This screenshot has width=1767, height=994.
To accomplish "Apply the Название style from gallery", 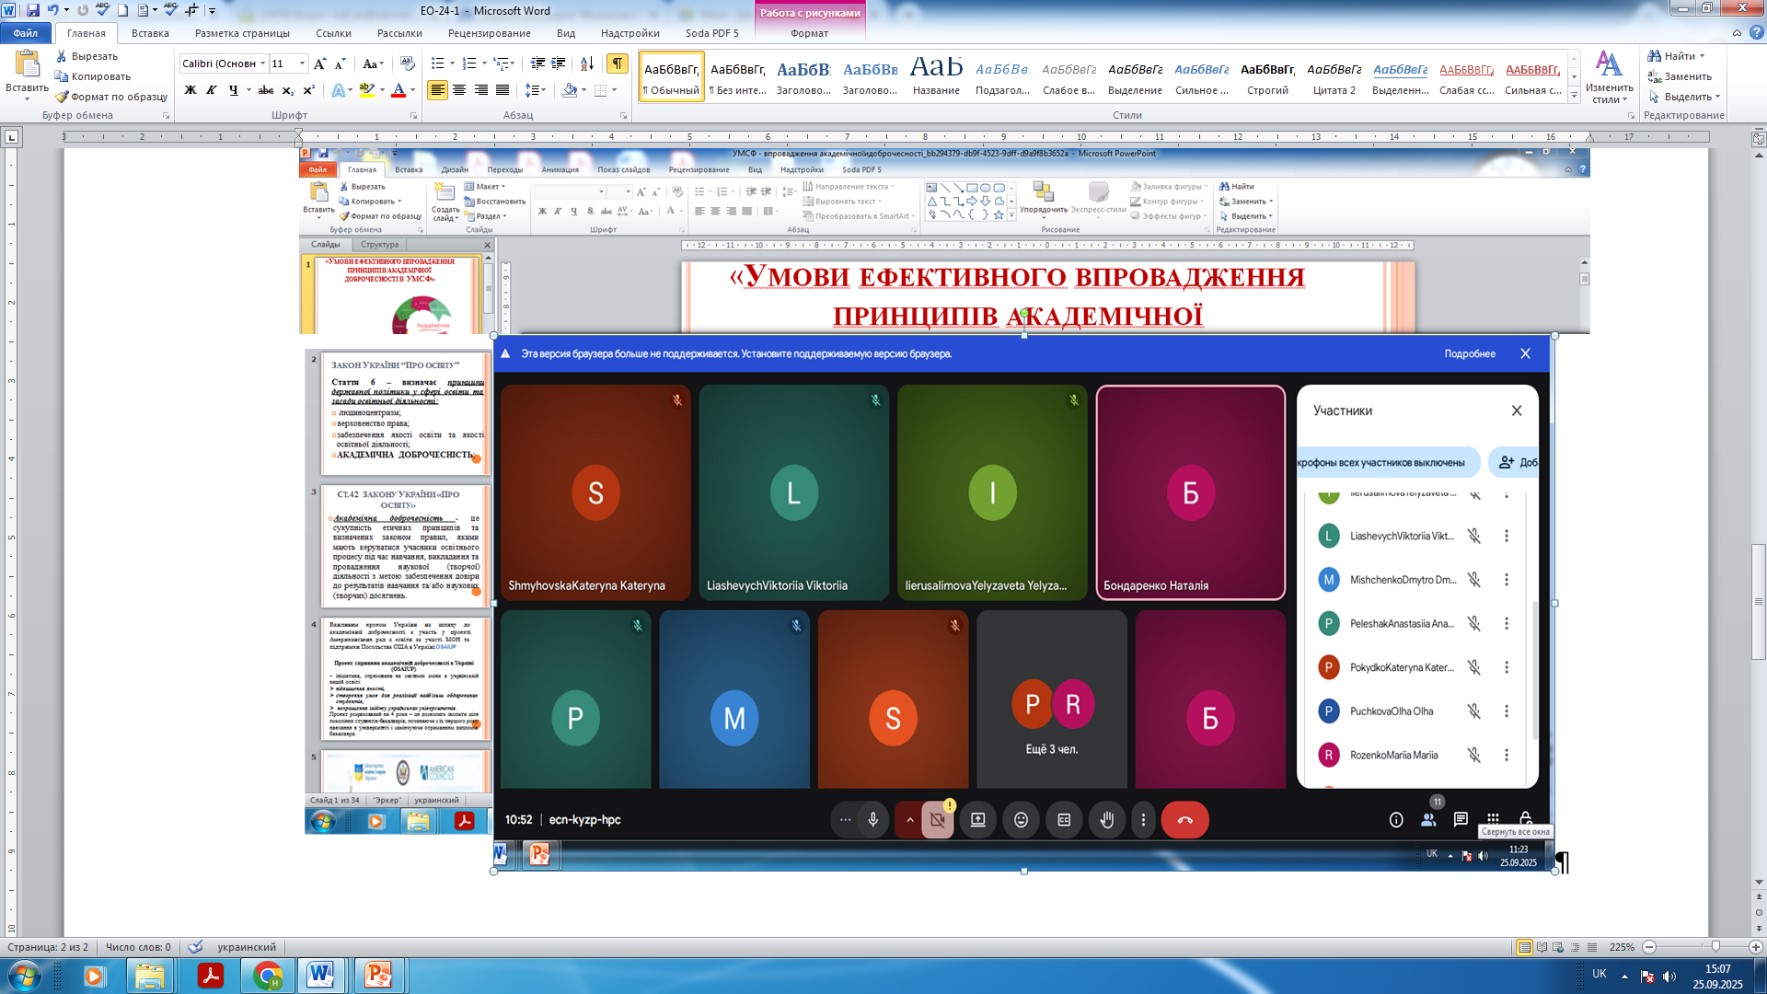I will 936,76.
